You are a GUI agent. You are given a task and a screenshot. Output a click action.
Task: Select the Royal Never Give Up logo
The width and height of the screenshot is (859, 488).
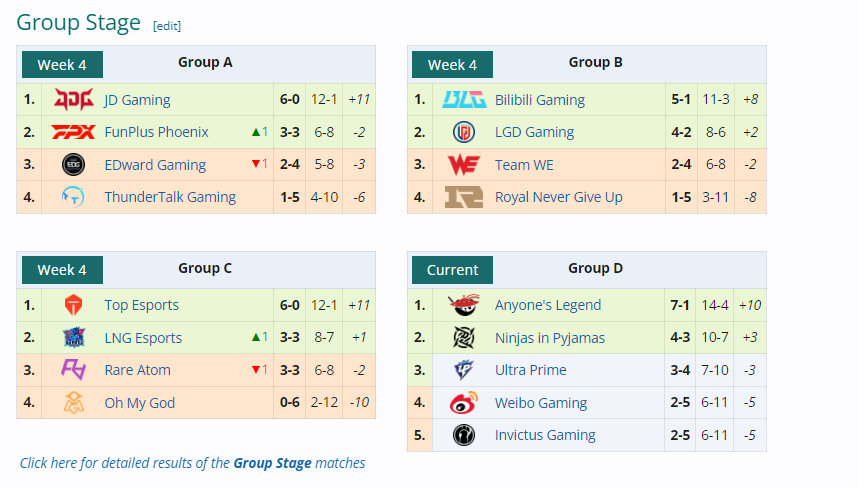464,197
